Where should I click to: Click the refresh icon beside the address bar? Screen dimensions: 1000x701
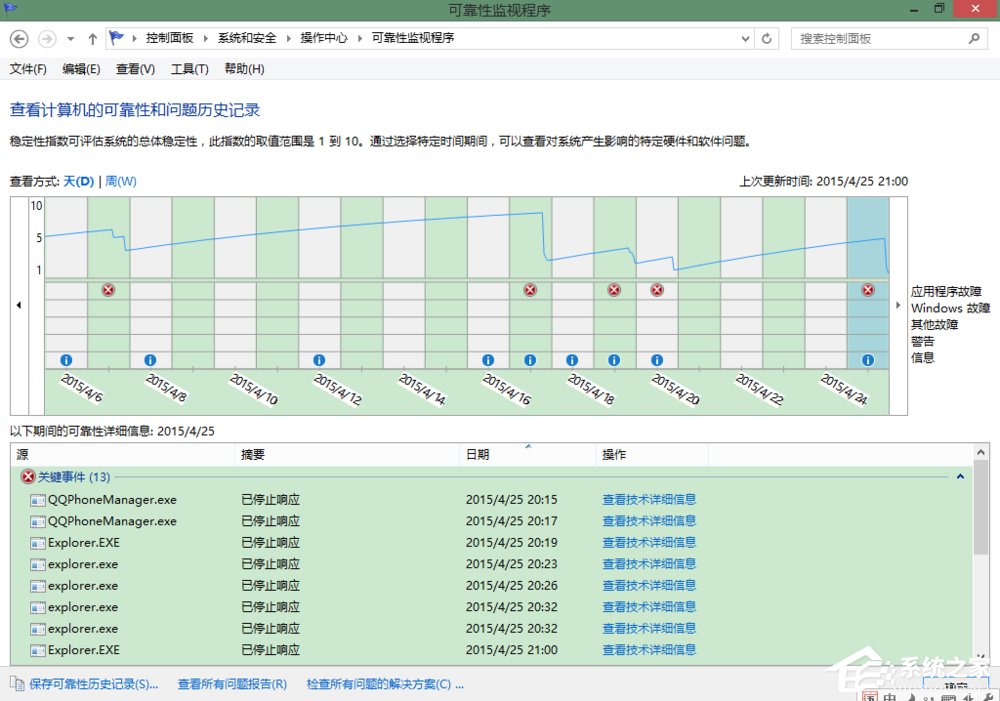tap(766, 38)
